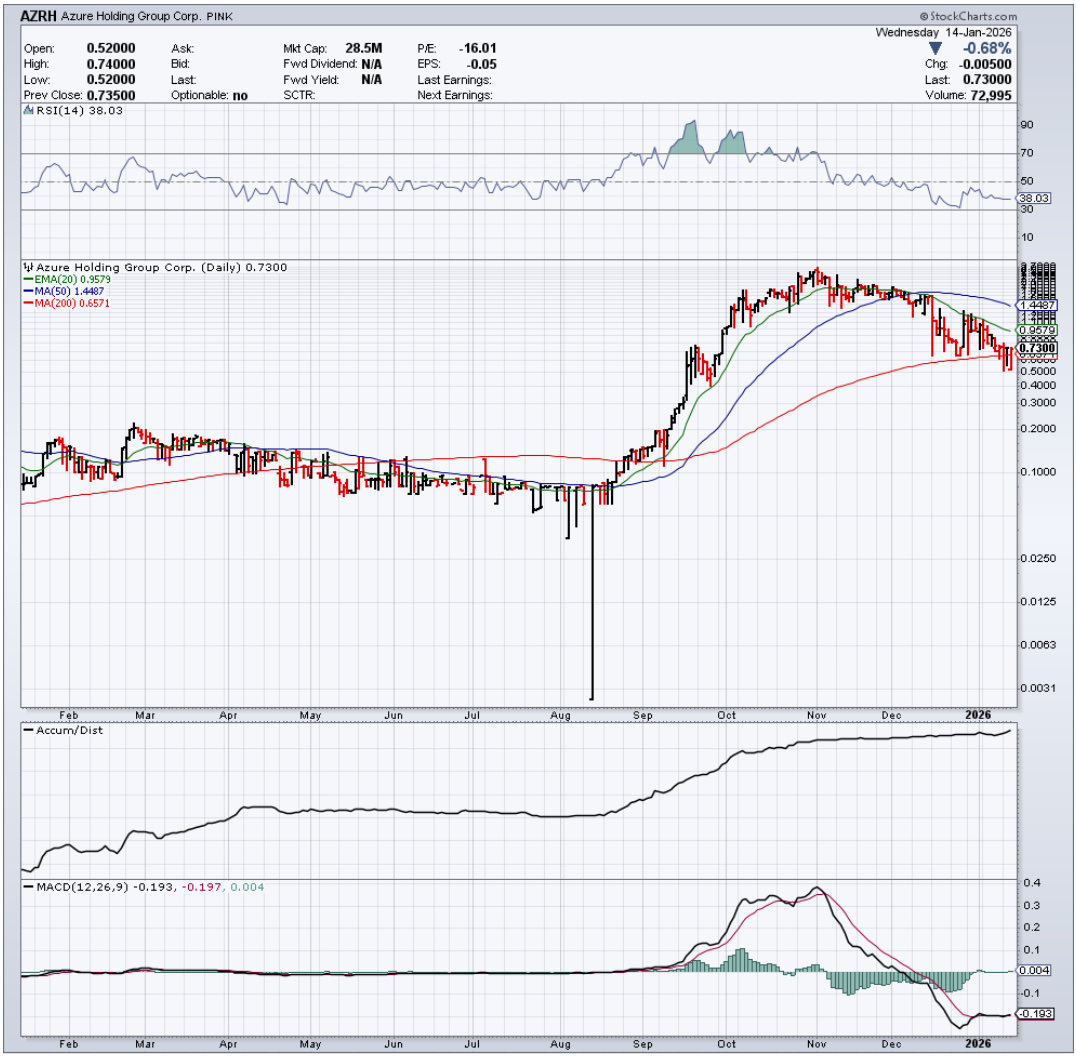Click the Accum/Dist indicator label
Viewport: 1076px width, 1057px height.
click(63, 731)
